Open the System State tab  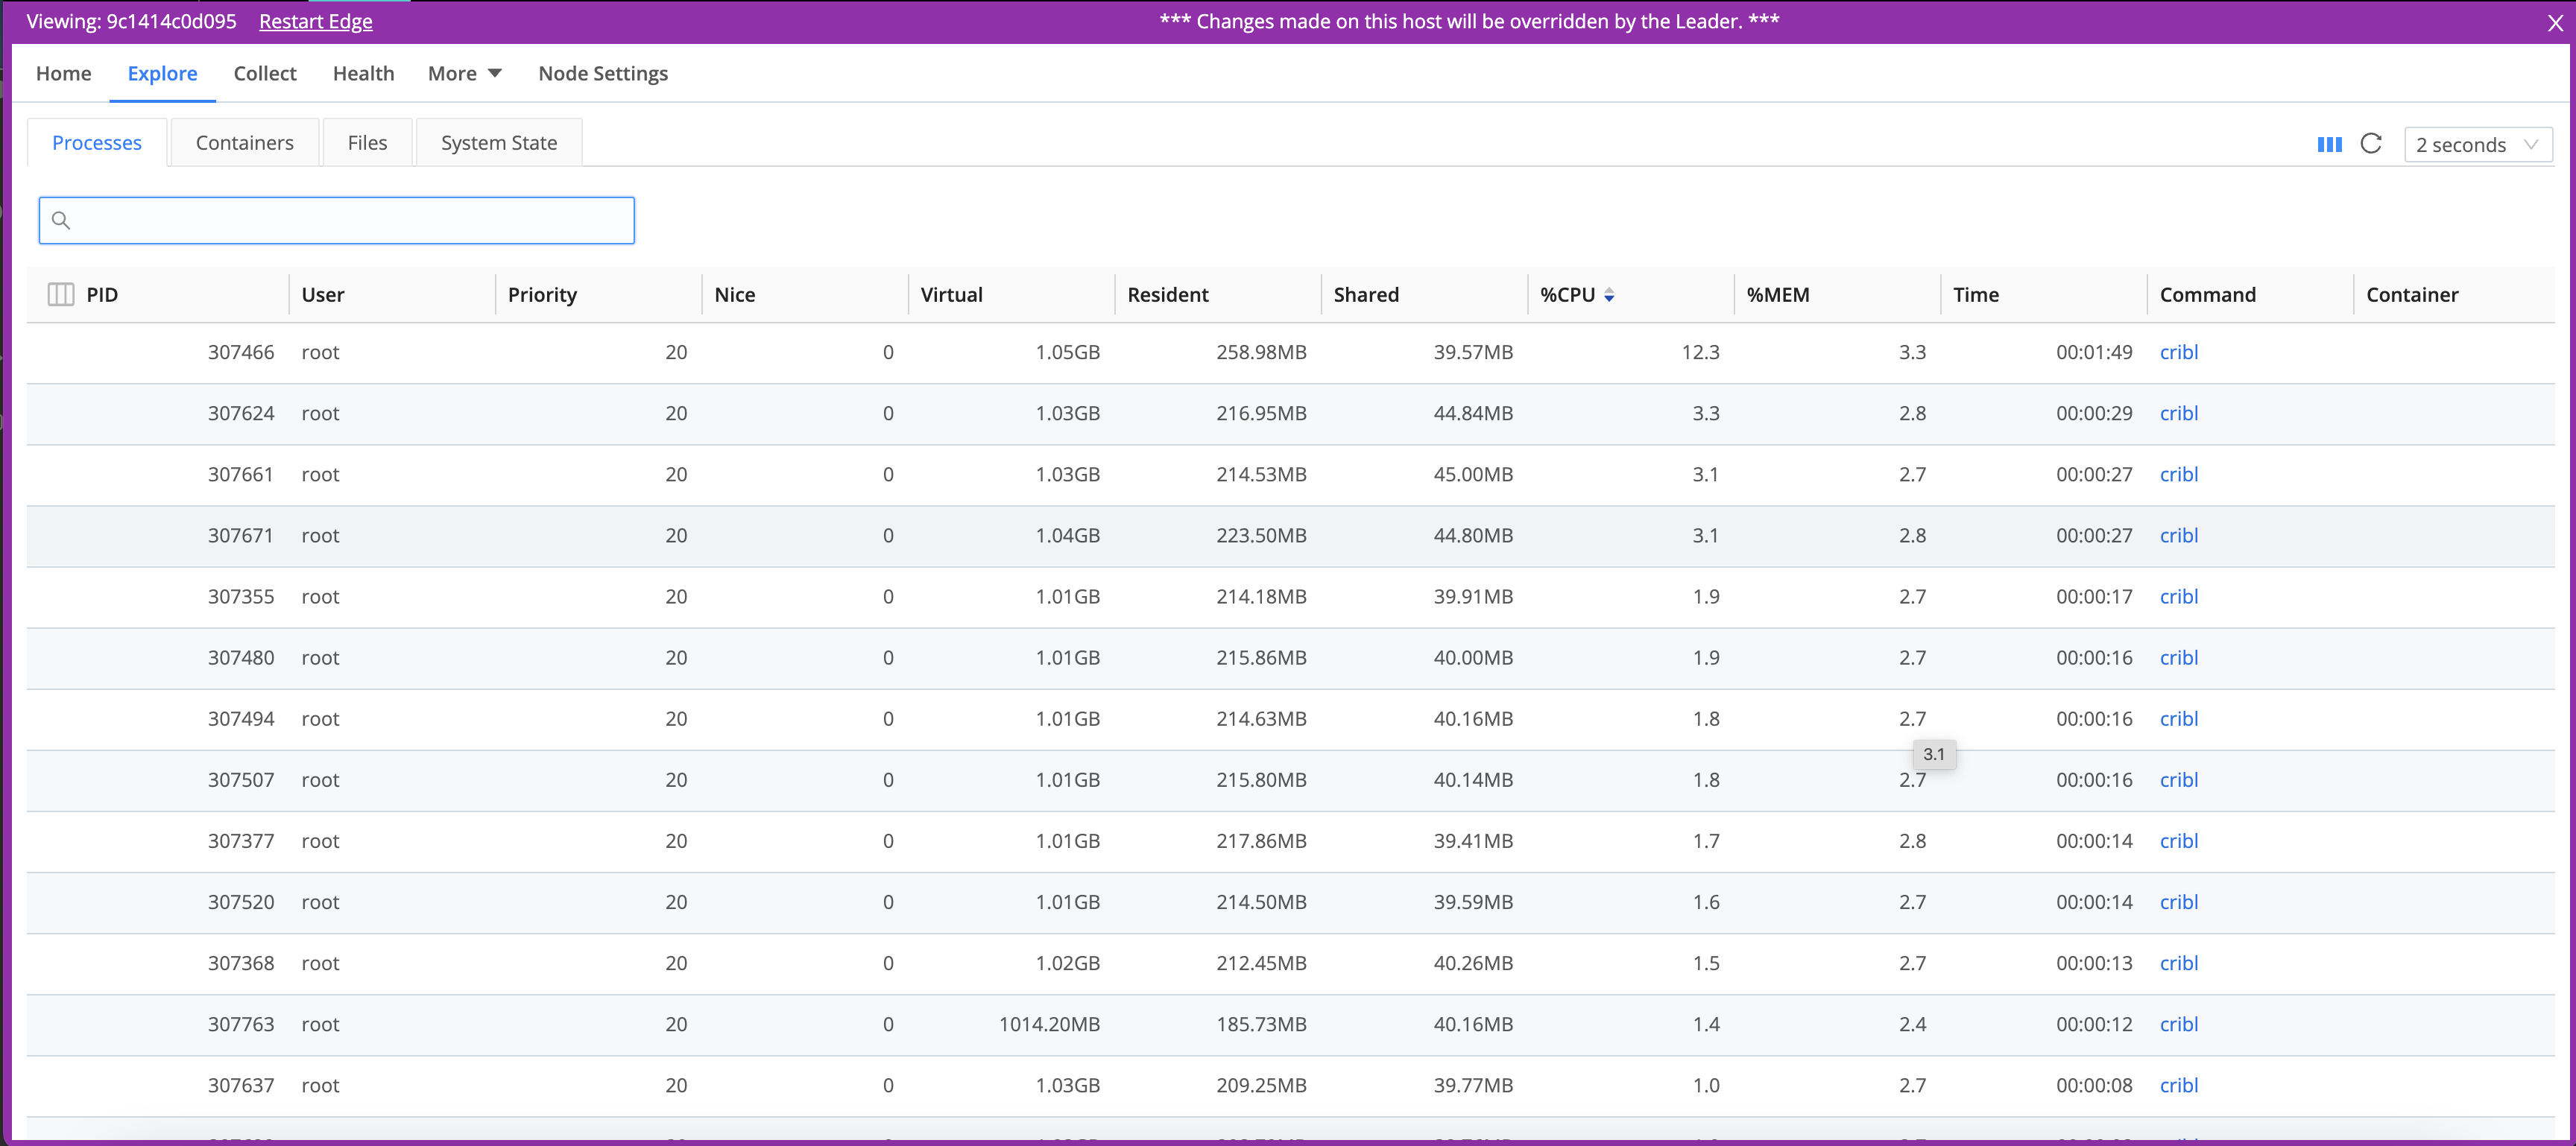(498, 142)
